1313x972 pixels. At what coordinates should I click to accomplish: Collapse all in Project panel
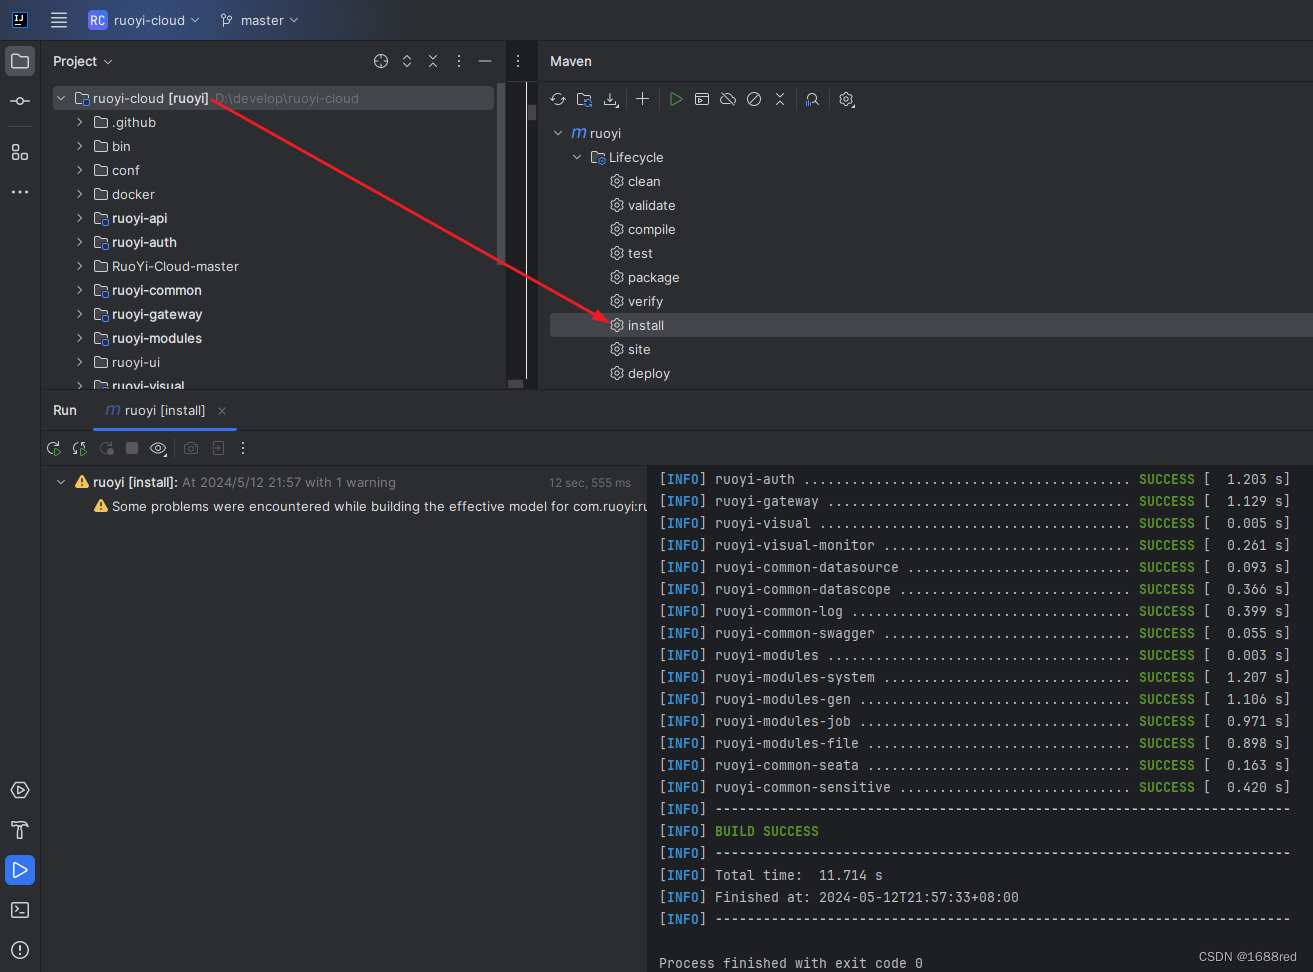point(433,61)
